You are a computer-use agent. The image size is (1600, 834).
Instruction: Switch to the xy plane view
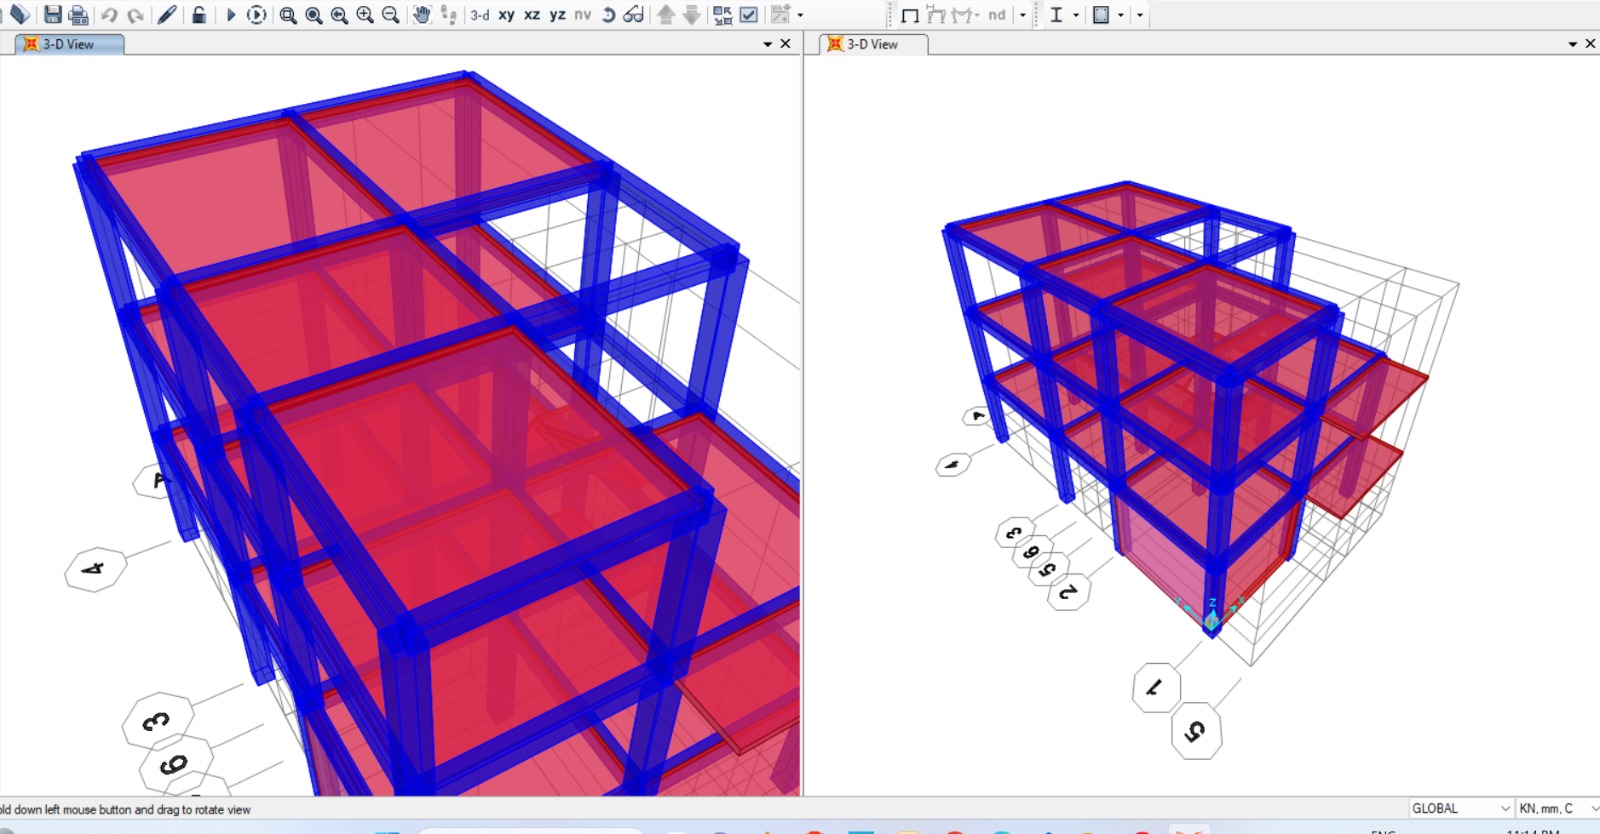(x=507, y=15)
